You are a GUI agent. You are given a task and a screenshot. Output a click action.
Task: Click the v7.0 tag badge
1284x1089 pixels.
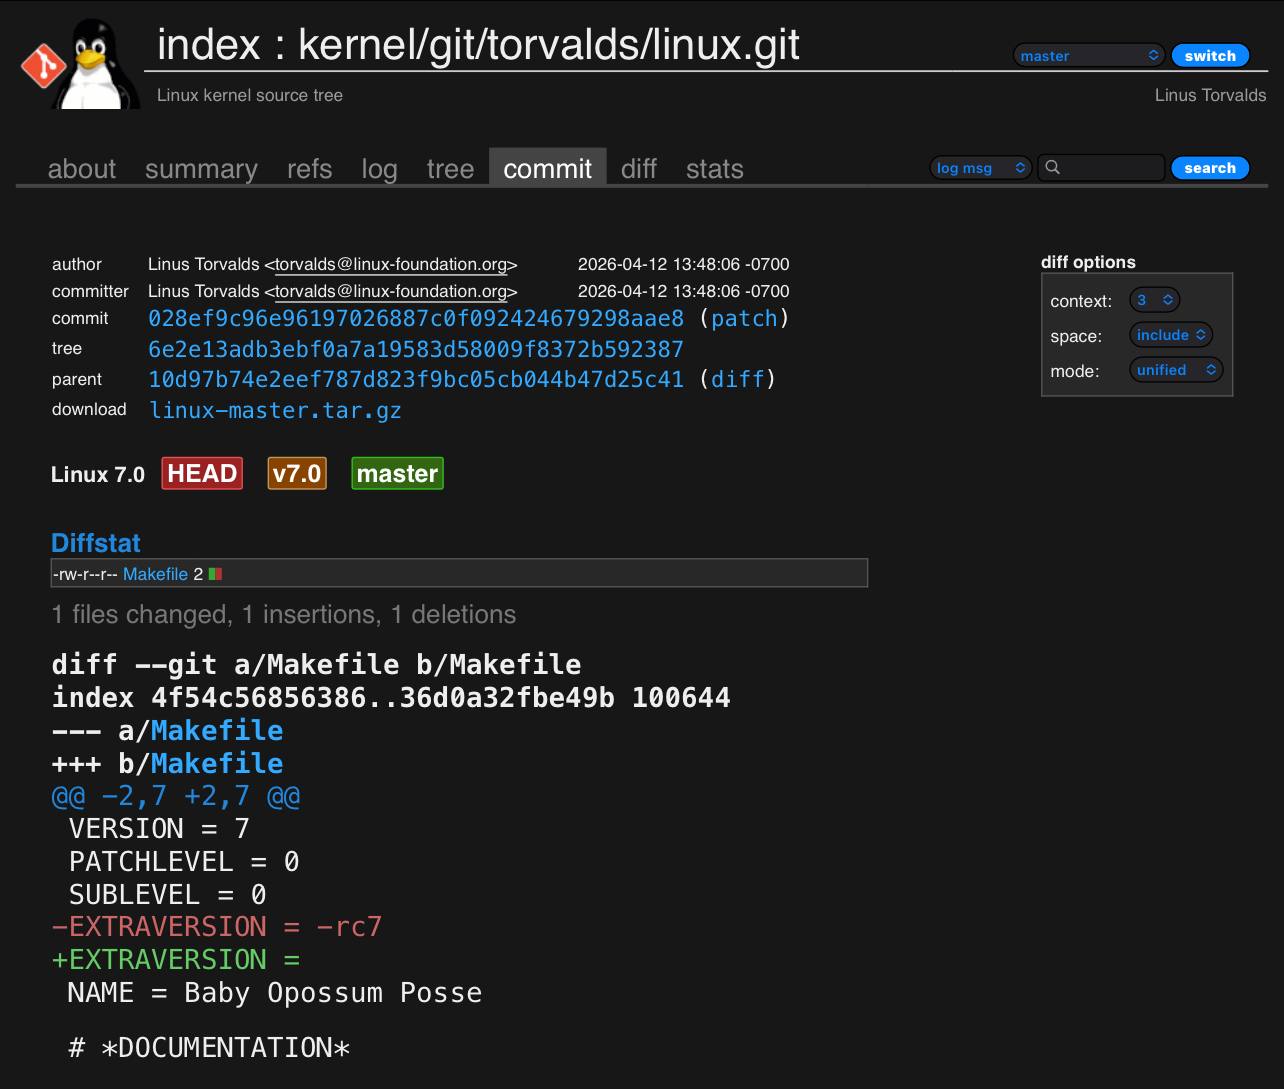pyautogui.click(x=297, y=474)
